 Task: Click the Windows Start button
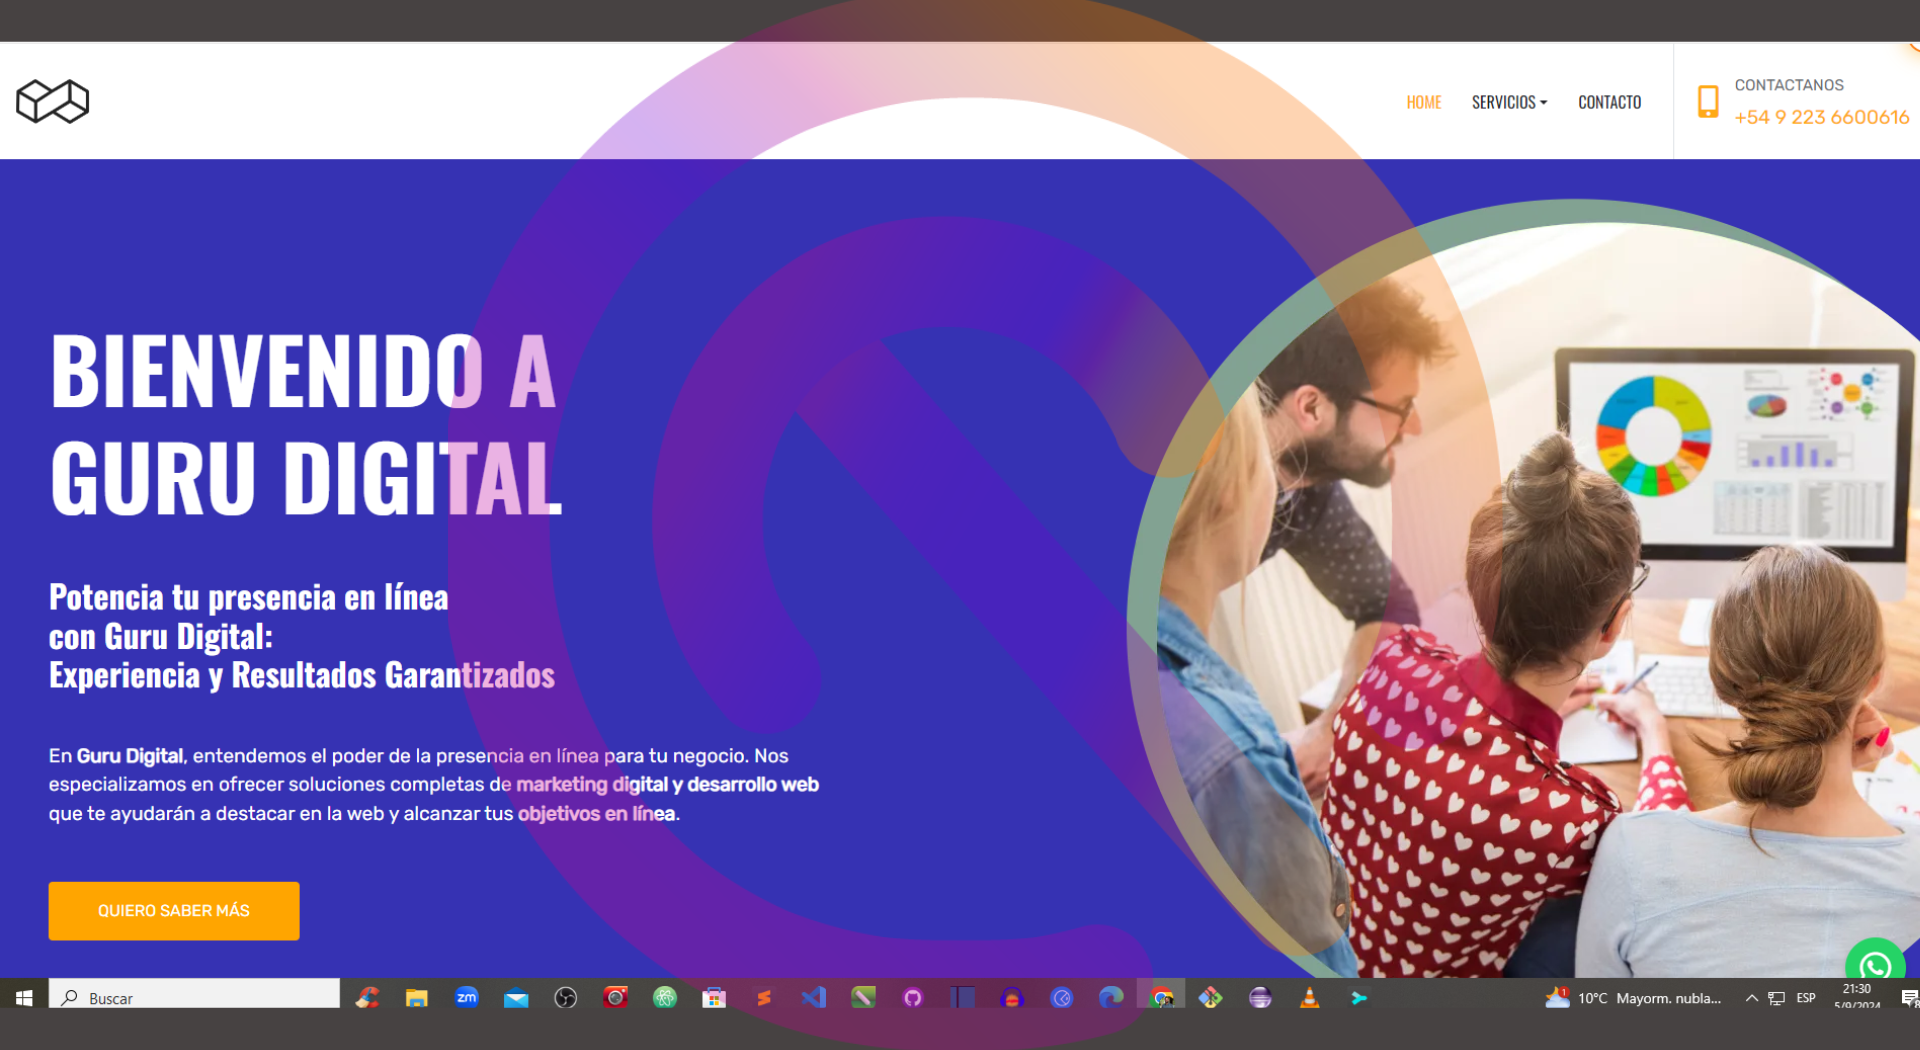(22, 997)
